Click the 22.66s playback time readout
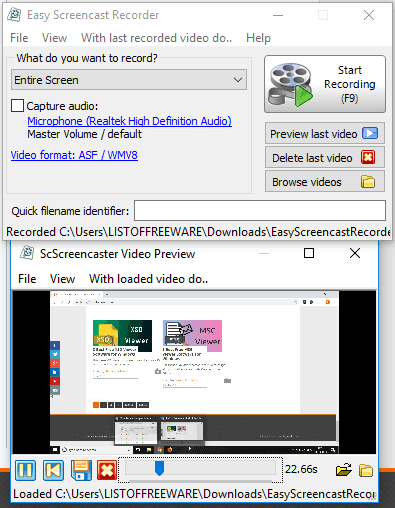 tap(301, 469)
